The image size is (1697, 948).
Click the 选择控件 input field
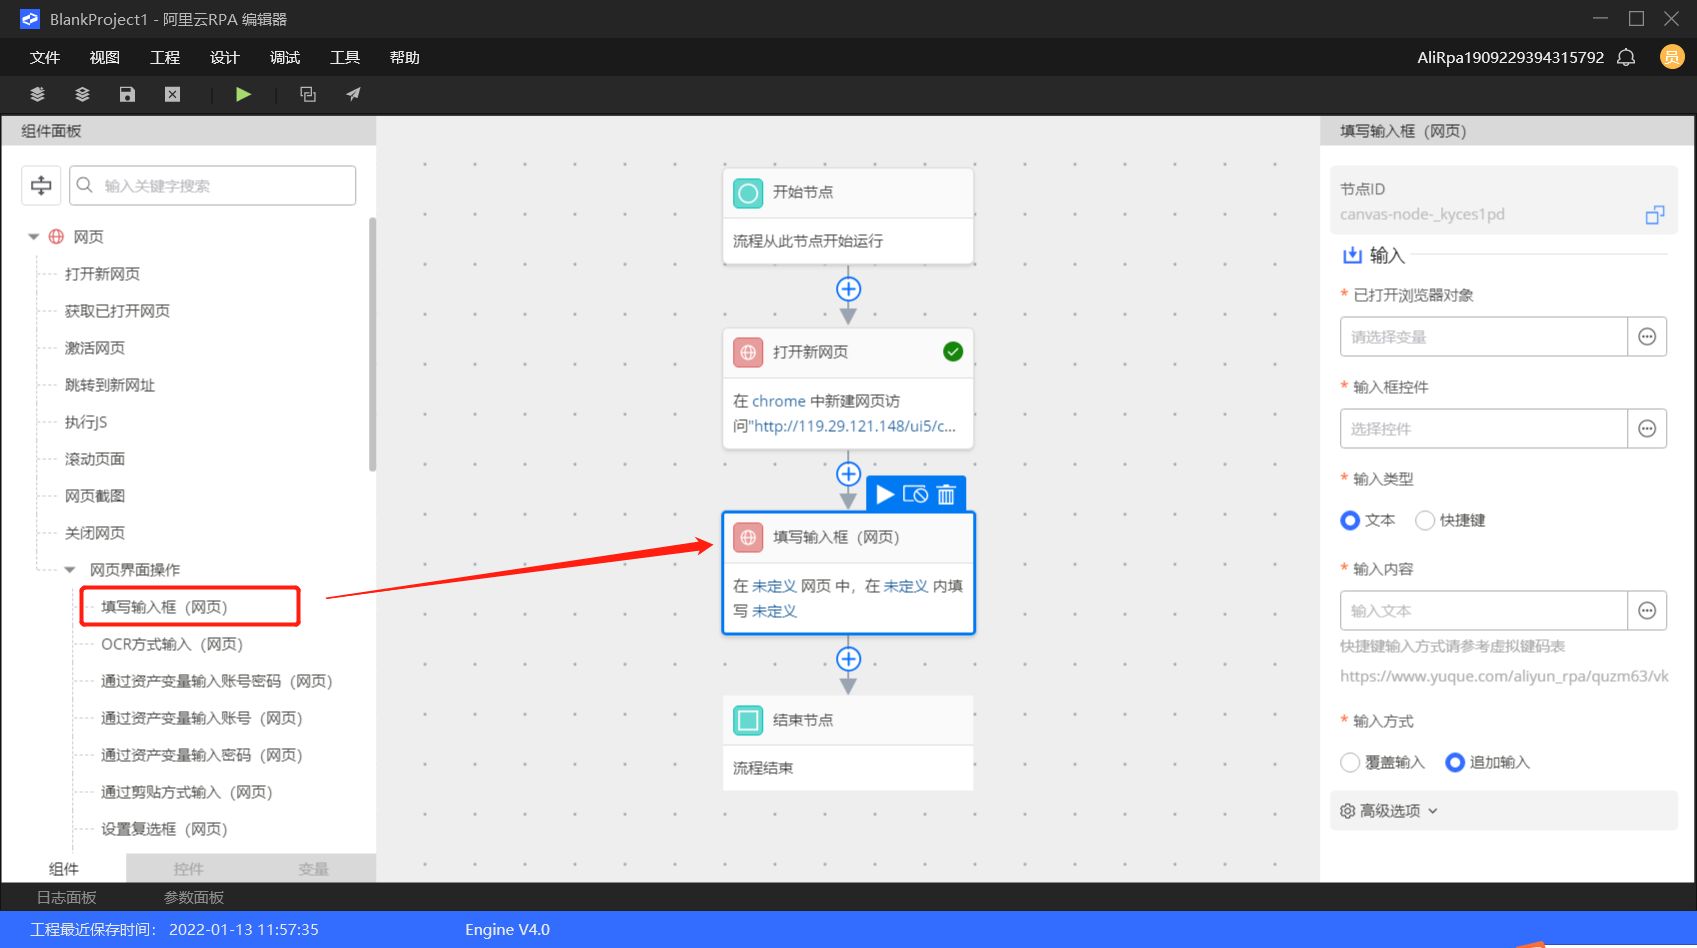1484,429
